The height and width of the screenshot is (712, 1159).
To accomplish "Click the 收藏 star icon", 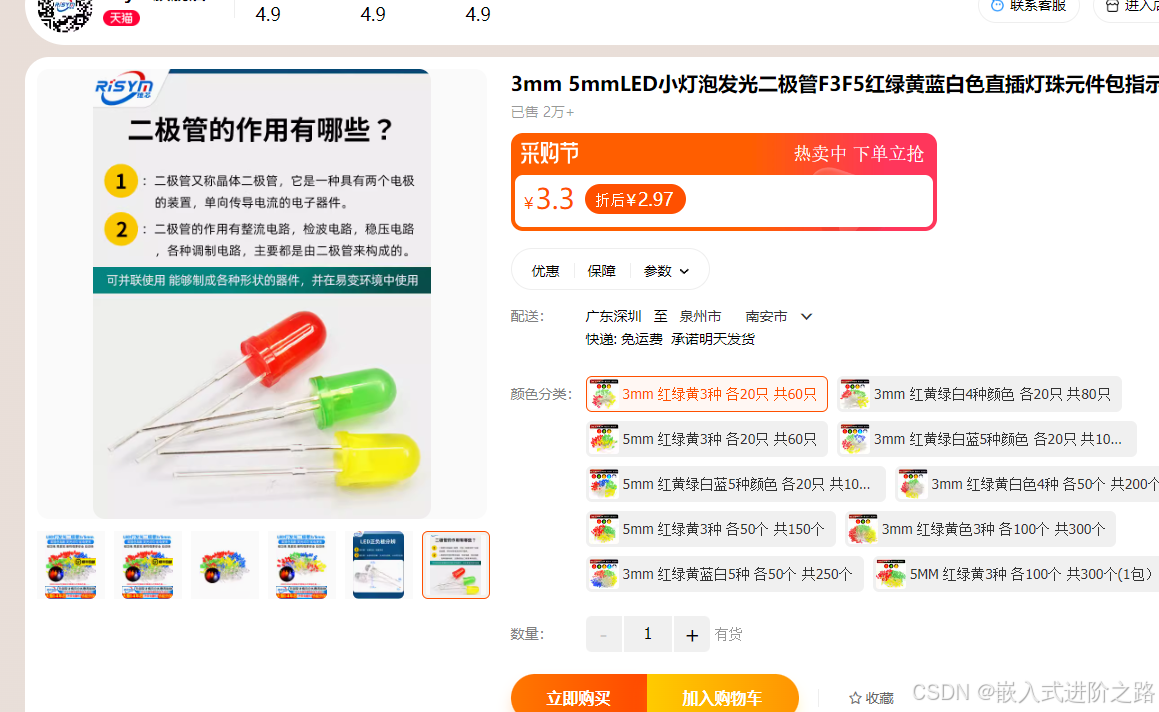I will tap(855, 698).
